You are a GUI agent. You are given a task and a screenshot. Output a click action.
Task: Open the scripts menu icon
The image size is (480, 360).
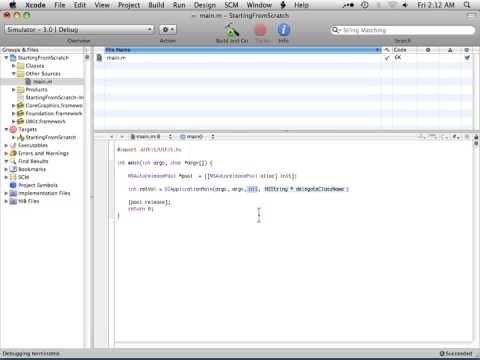click(283, 5)
